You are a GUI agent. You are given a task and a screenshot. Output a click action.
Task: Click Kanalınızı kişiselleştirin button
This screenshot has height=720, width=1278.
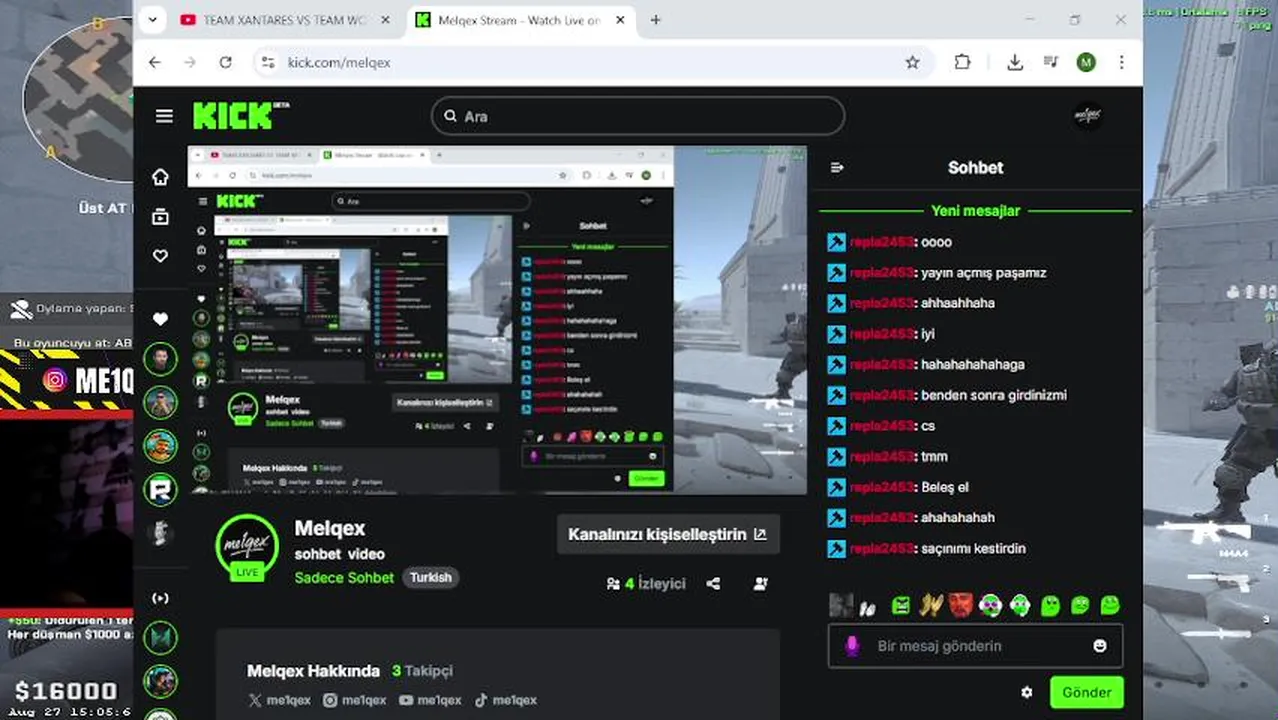click(x=667, y=534)
